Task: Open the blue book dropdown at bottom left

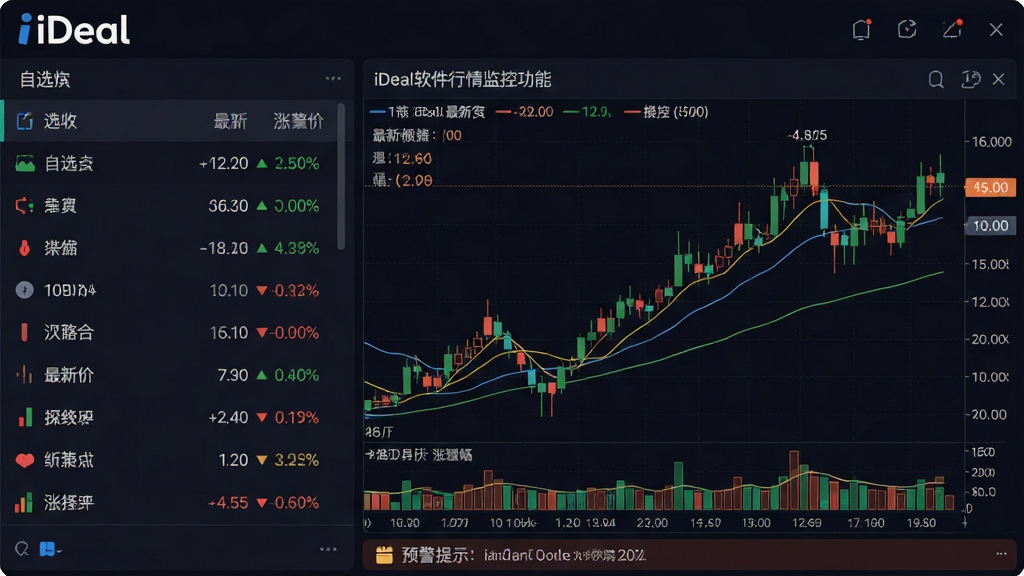Action: [50, 549]
